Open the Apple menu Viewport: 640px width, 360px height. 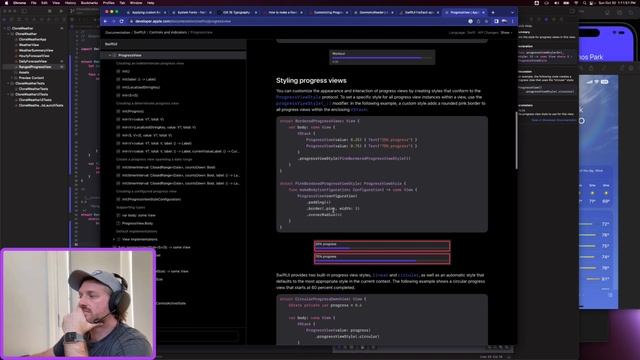[6, 3]
